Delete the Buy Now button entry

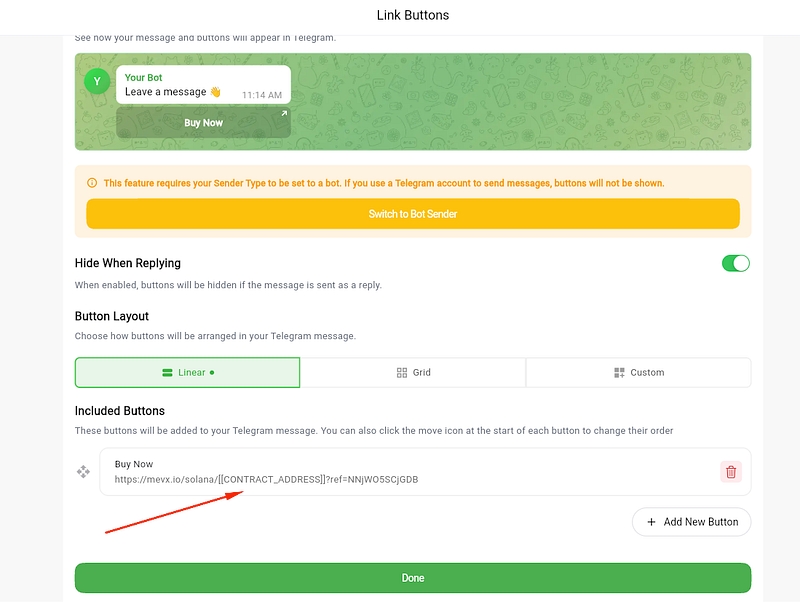(x=730, y=472)
